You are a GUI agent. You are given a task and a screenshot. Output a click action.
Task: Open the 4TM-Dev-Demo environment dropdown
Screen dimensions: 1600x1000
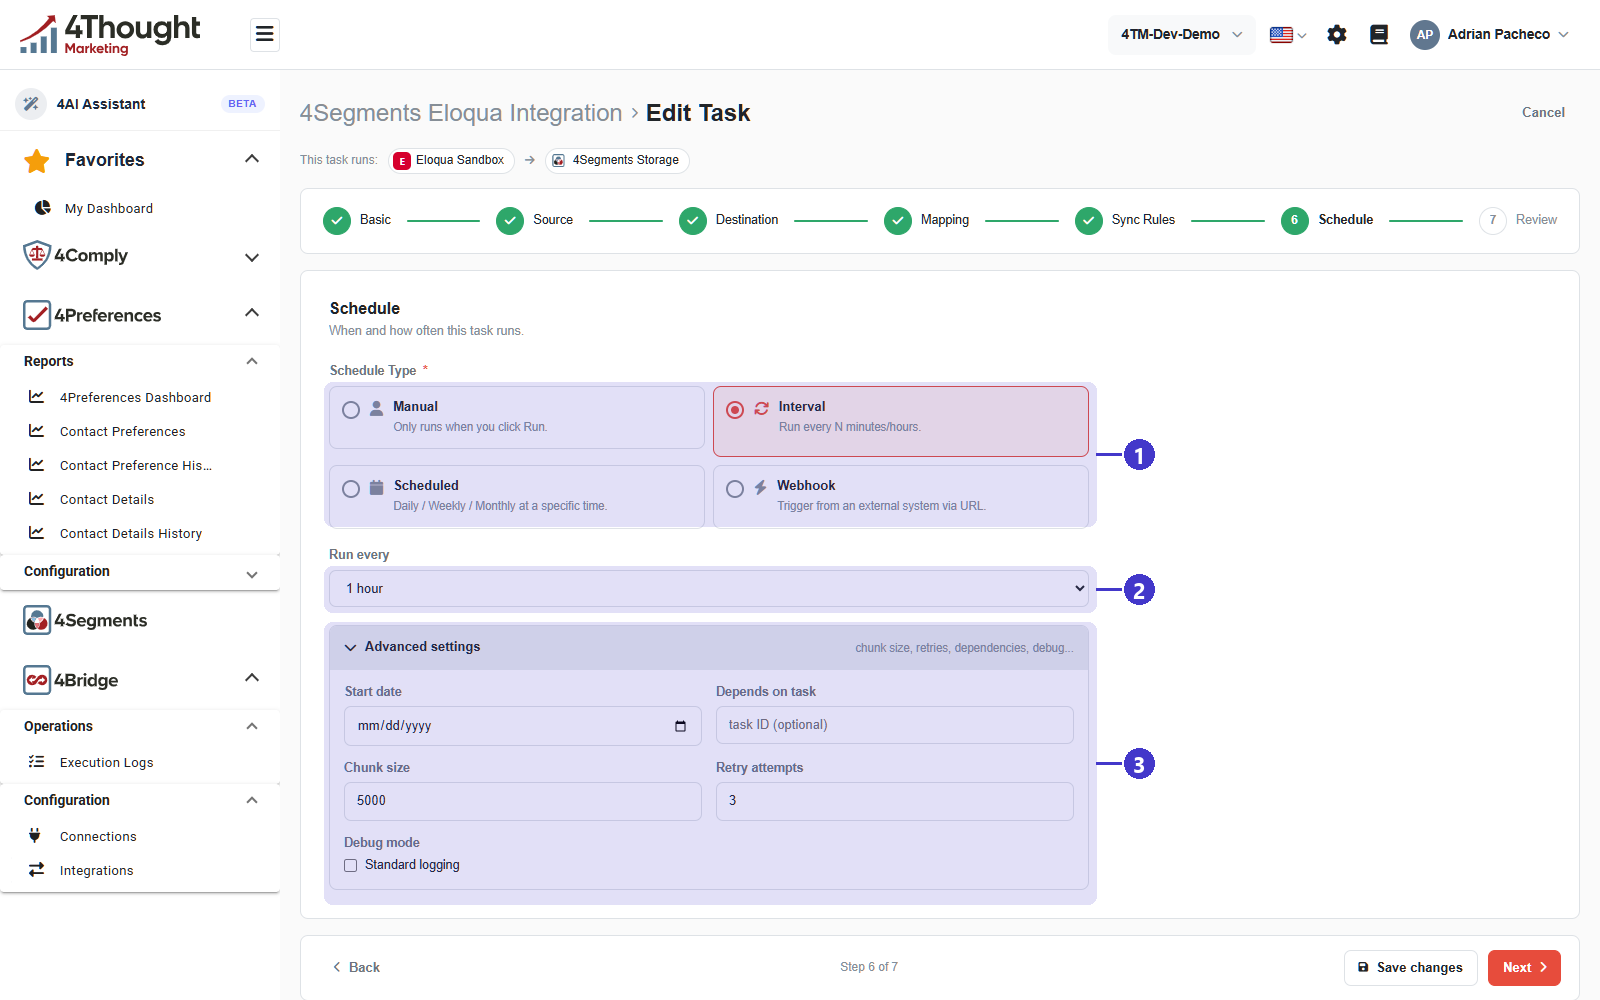coord(1182,35)
